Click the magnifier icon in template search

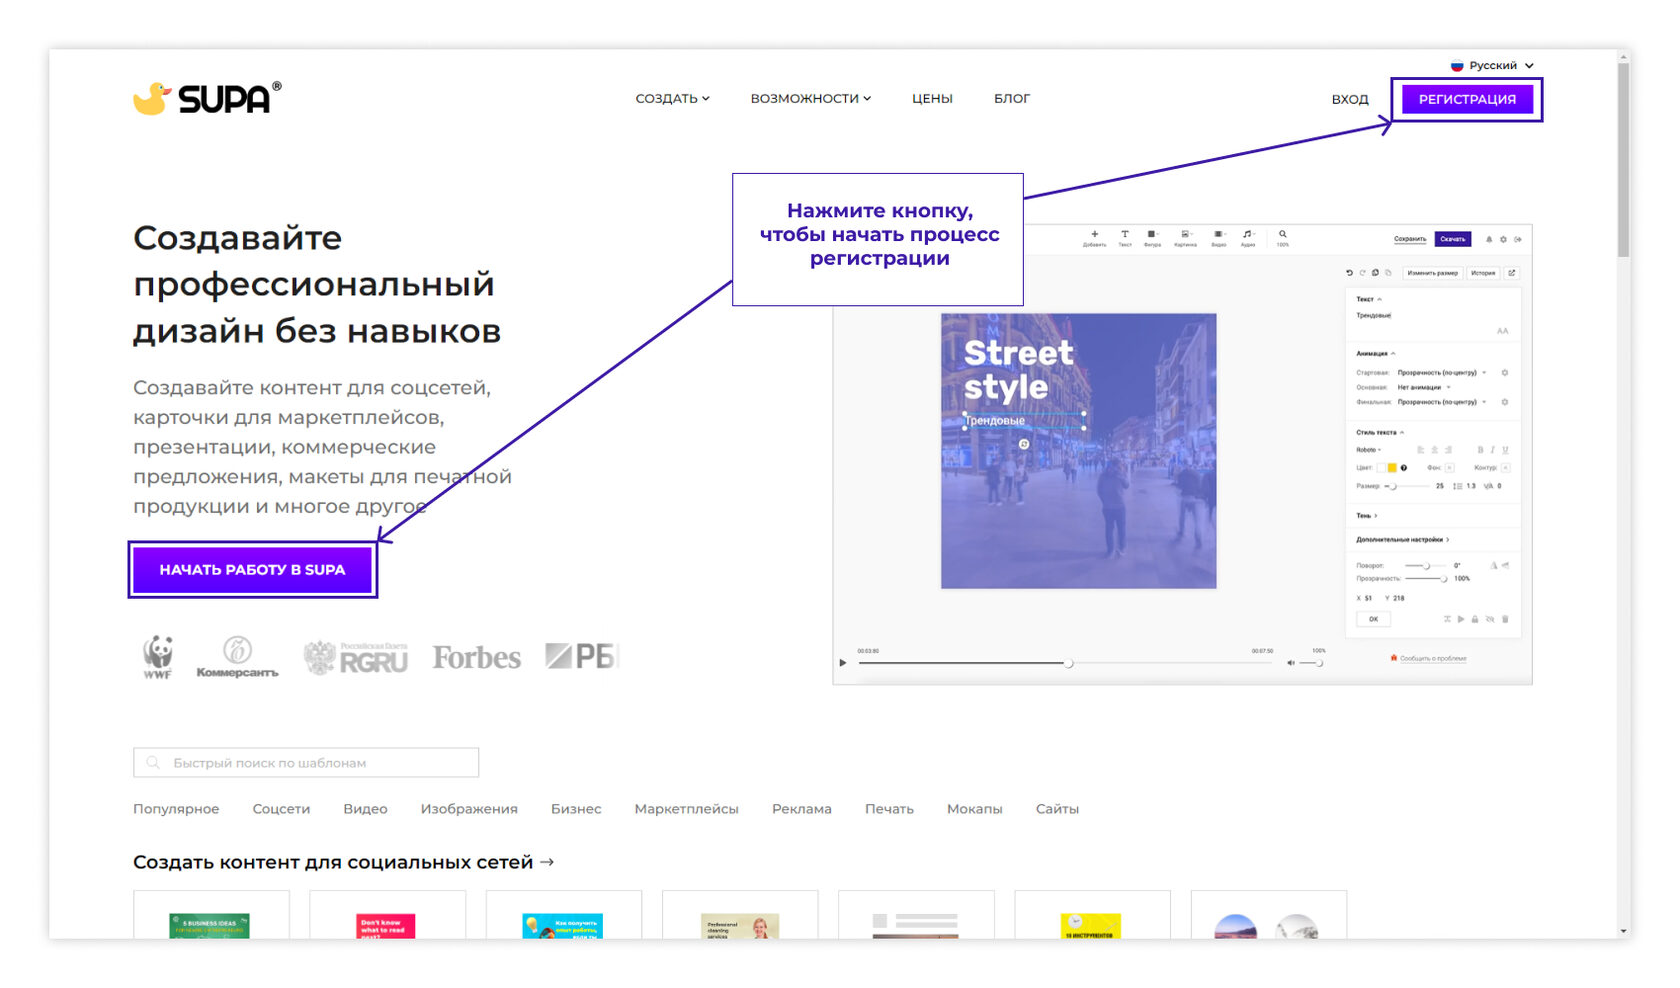coord(153,763)
